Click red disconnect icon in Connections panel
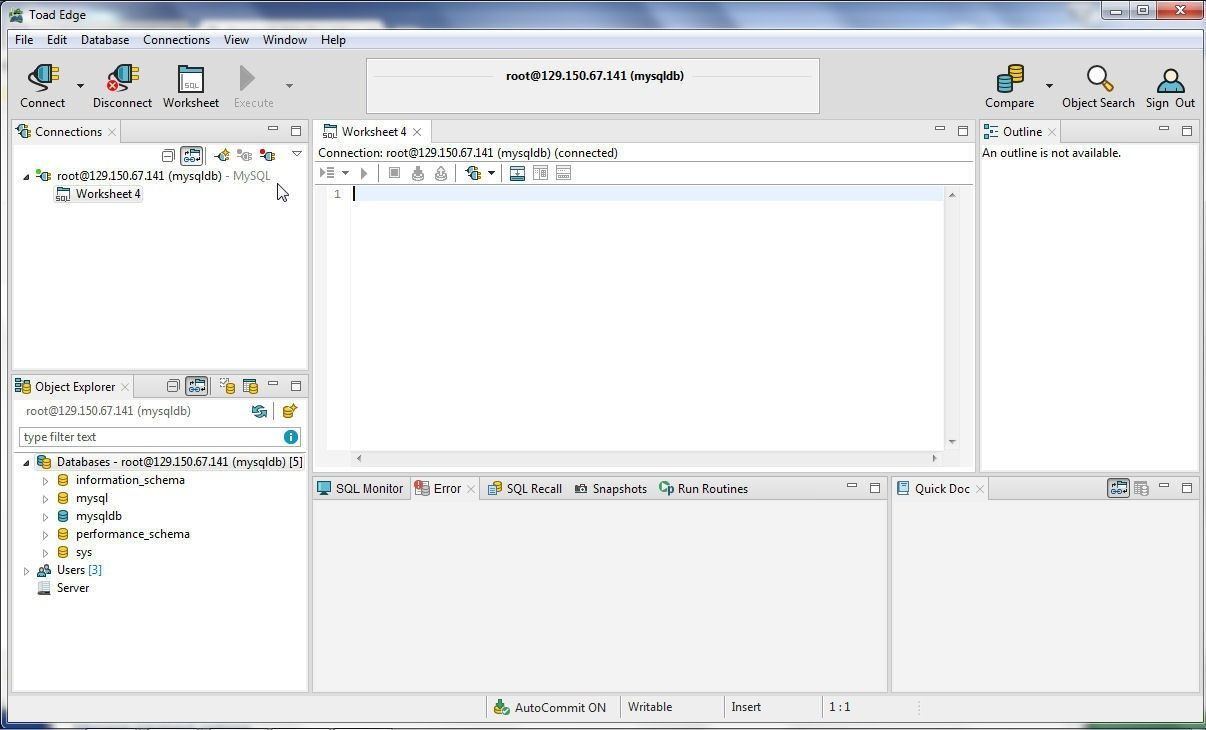 (267, 155)
